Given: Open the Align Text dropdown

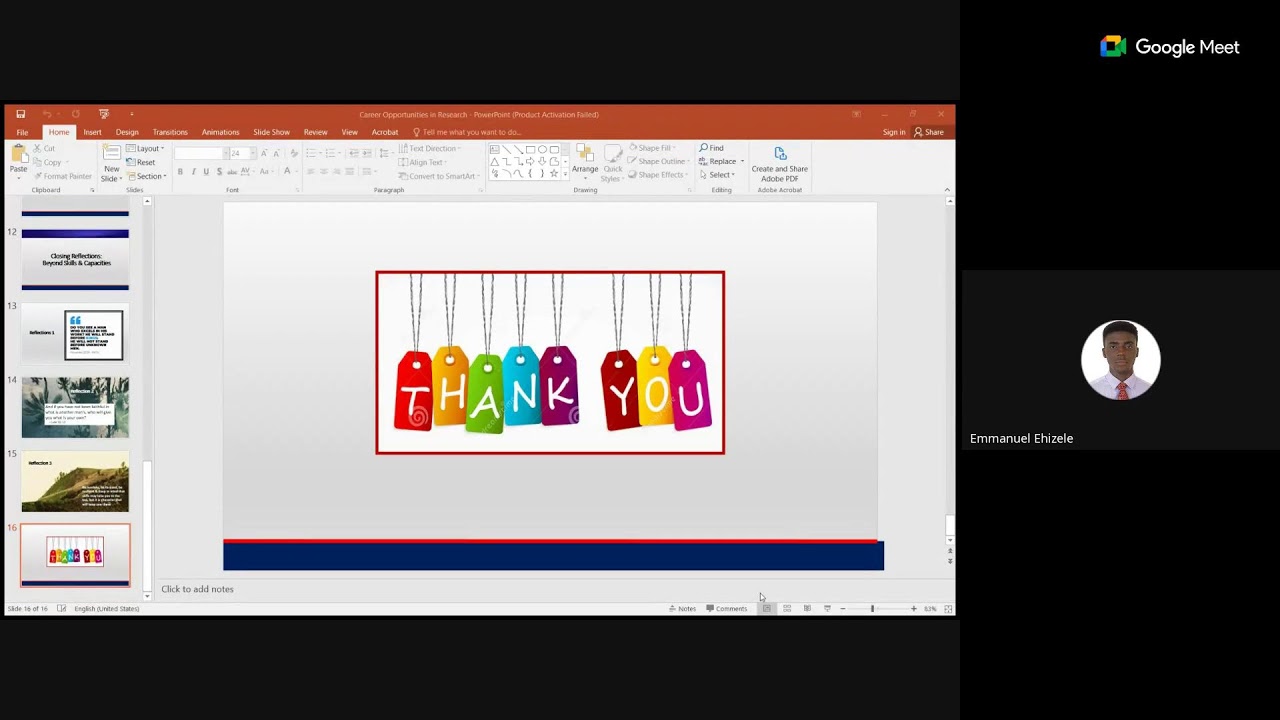Looking at the screenshot, I should click(x=423, y=162).
